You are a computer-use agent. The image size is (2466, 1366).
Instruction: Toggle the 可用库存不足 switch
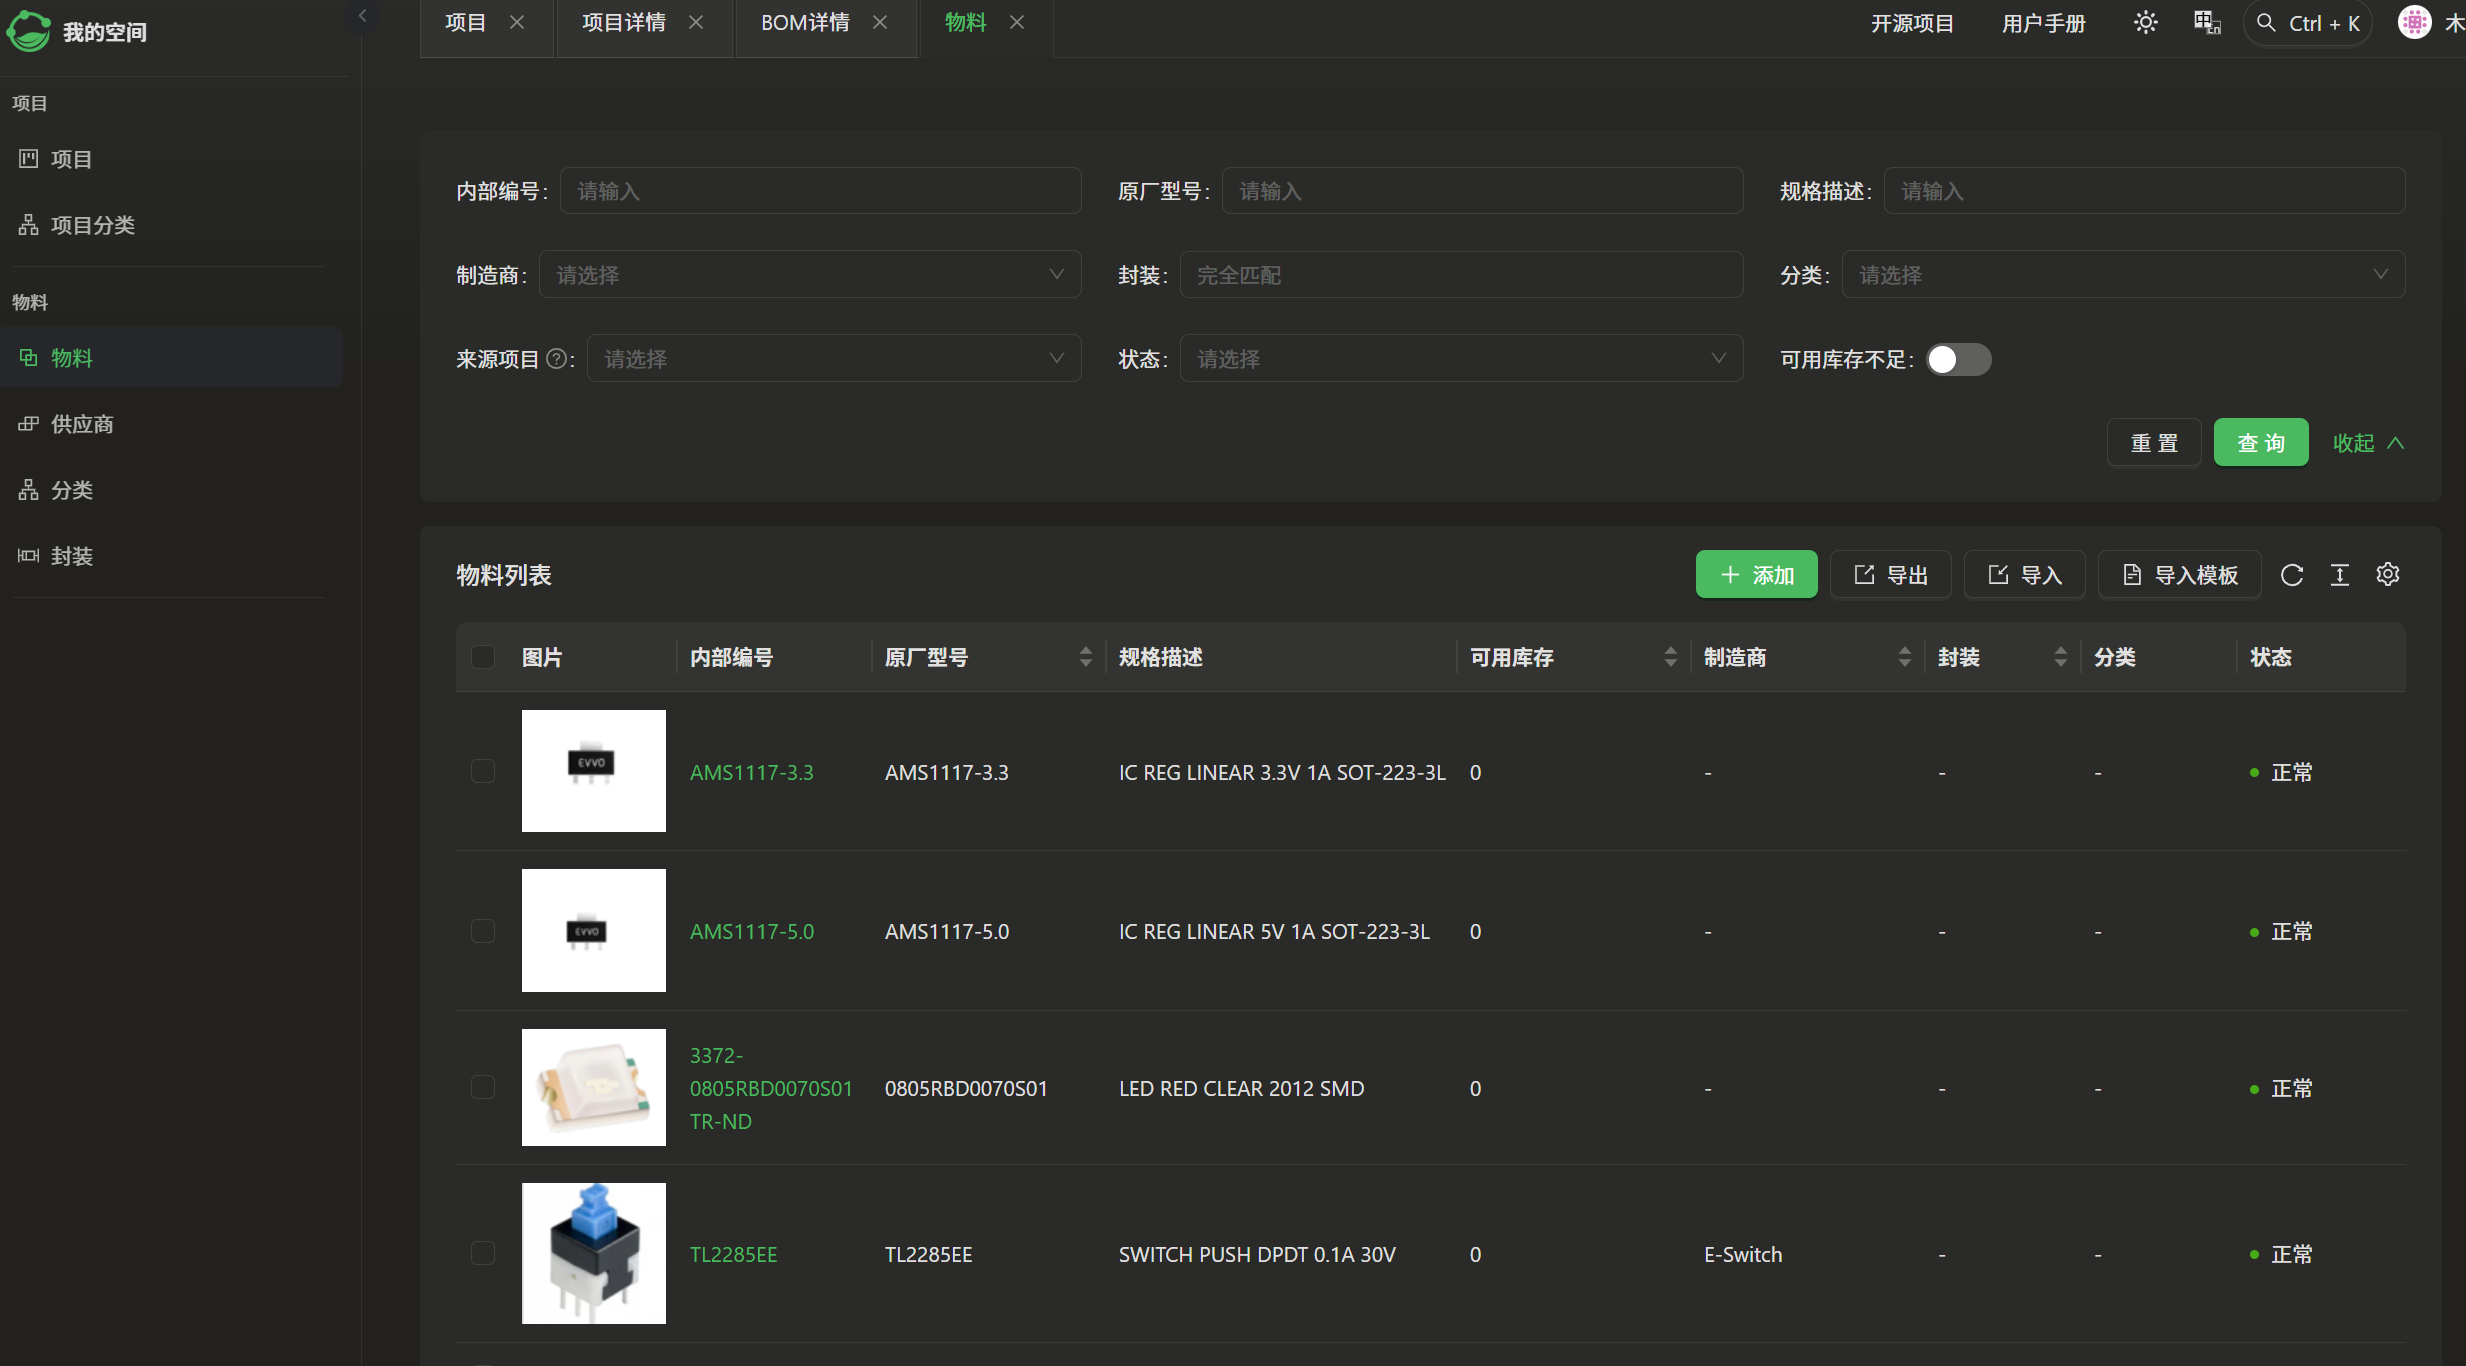coord(1958,359)
